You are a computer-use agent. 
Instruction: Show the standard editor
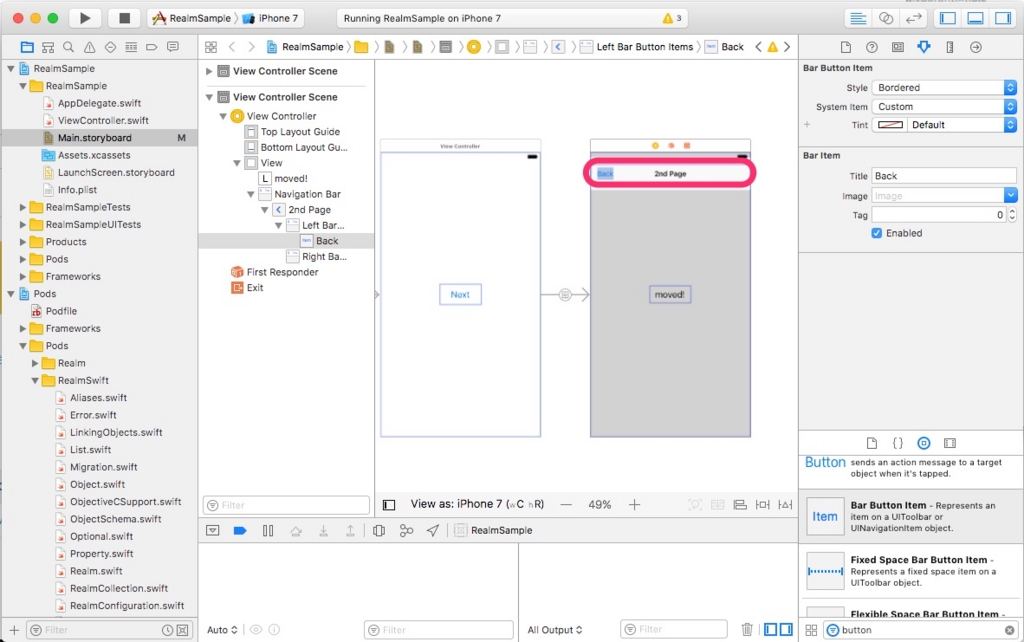(858, 18)
